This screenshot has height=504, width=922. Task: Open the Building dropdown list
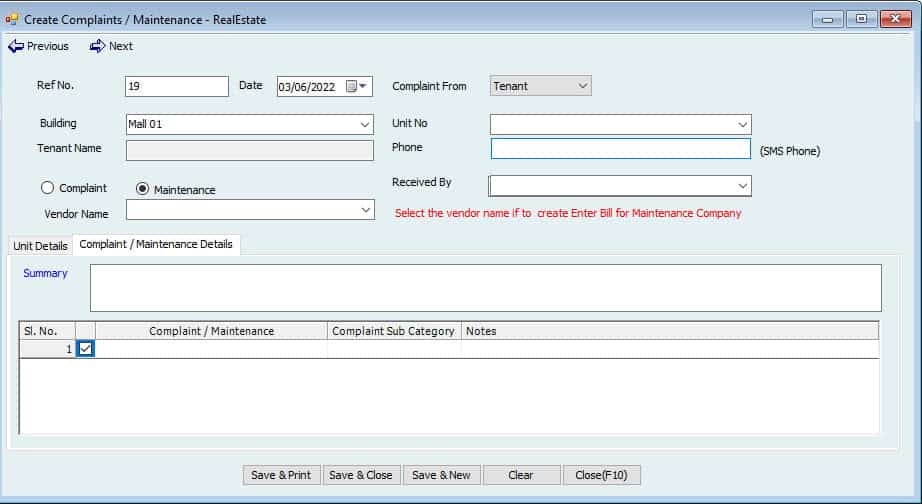coord(365,125)
